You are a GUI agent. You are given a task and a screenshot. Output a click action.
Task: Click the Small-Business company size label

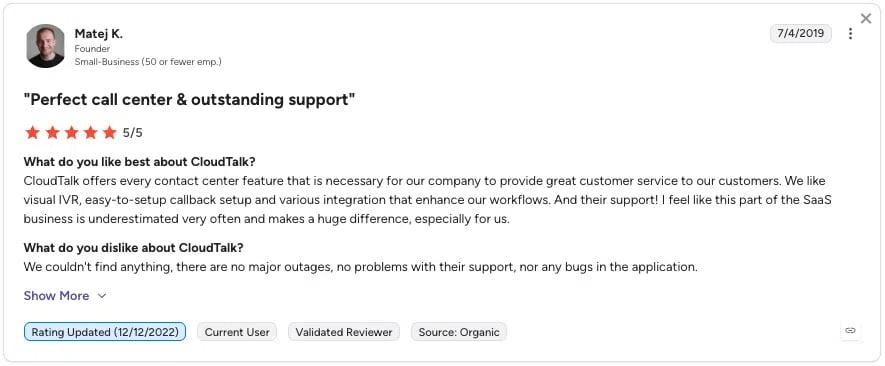[148, 62]
